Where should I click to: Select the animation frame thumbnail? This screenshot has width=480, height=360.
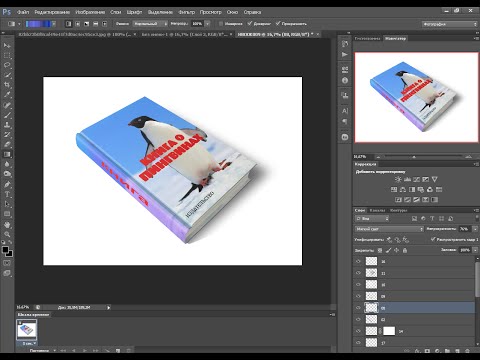[26, 330]
